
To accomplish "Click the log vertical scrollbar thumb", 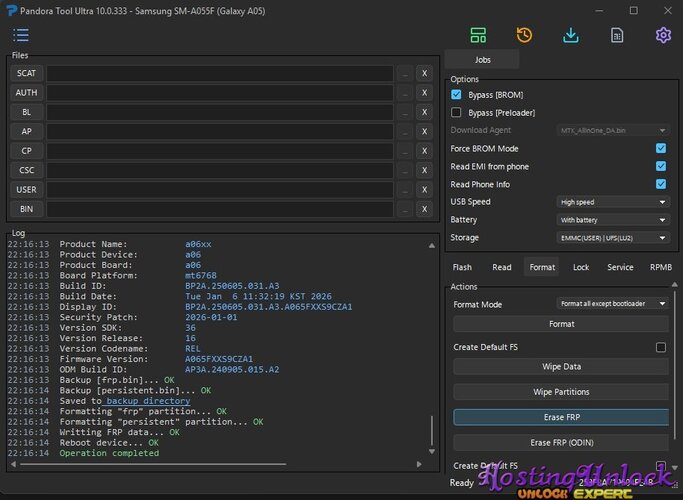I will 432,431.
